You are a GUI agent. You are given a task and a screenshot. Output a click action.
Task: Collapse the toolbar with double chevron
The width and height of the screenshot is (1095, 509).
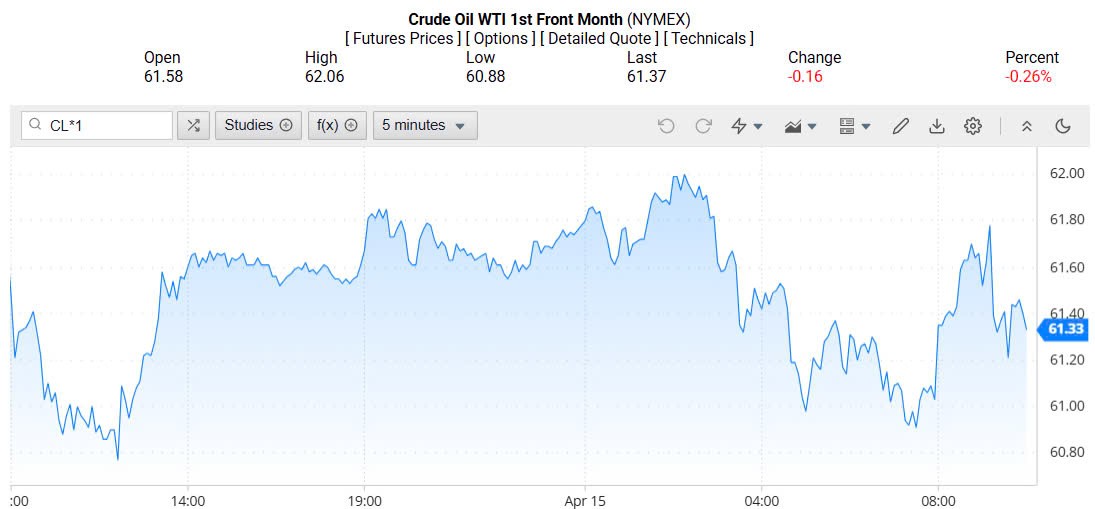[x=1026, y=126]
